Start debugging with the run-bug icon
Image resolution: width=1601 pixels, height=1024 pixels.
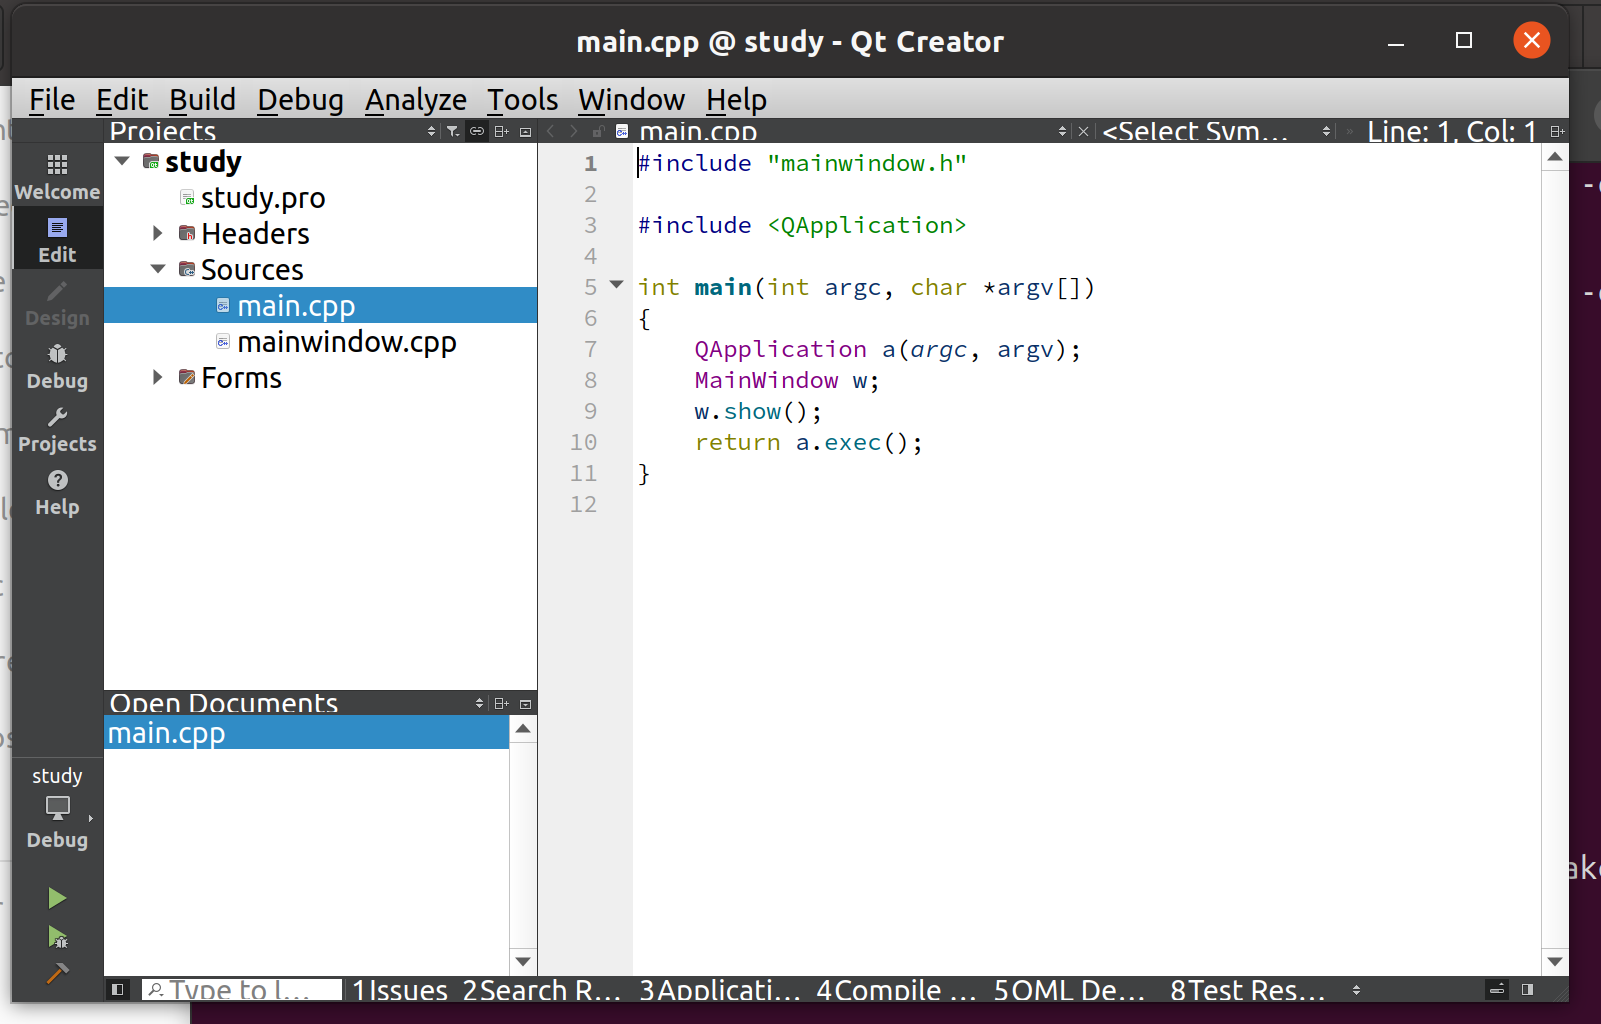(57, 937)
